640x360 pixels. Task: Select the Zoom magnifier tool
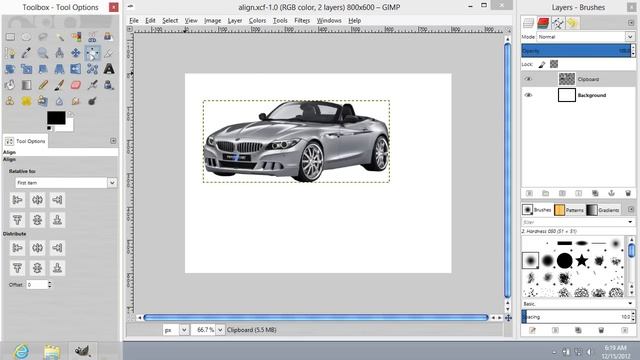coord(43,53)
